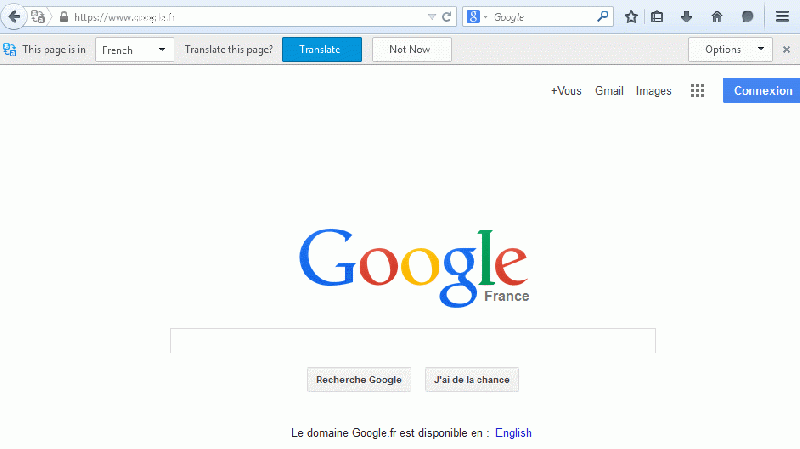The image size is (800, 449).
Task: Click the Google search engine icon
Action: (473, 17)
